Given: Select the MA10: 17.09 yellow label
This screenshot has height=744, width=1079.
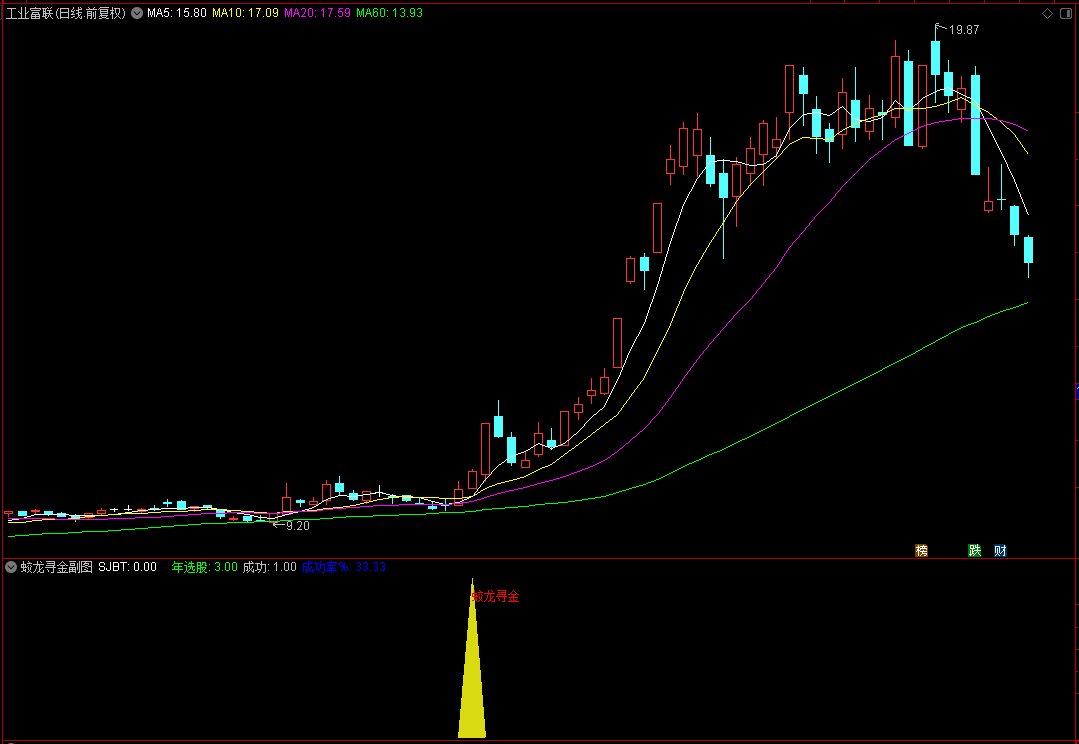Looking at the screenshot, I should 245,13.
